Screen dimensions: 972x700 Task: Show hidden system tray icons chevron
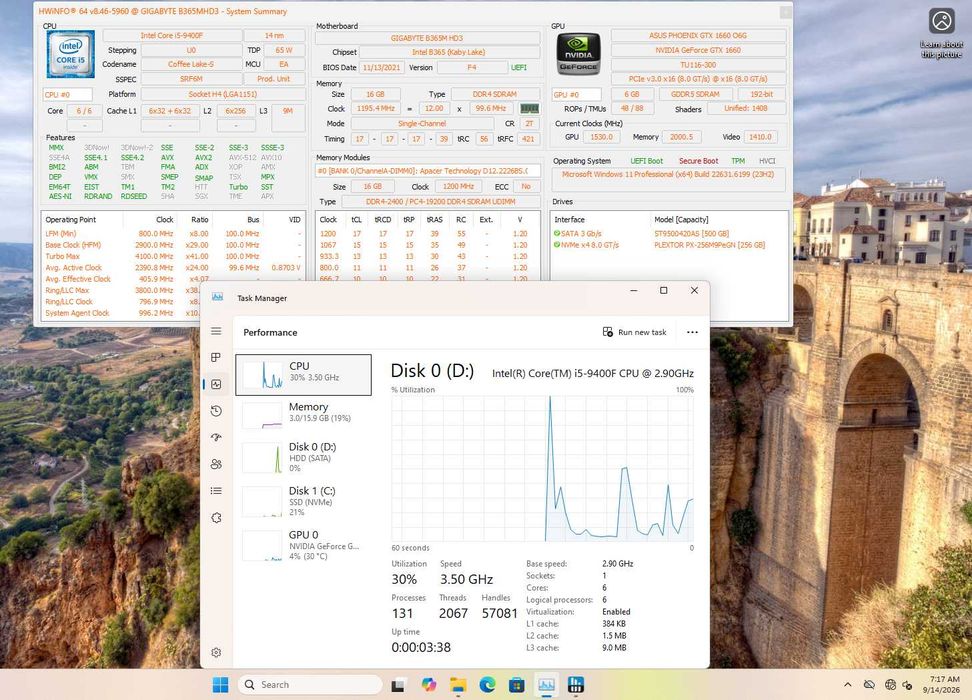(x=847, y=684)
